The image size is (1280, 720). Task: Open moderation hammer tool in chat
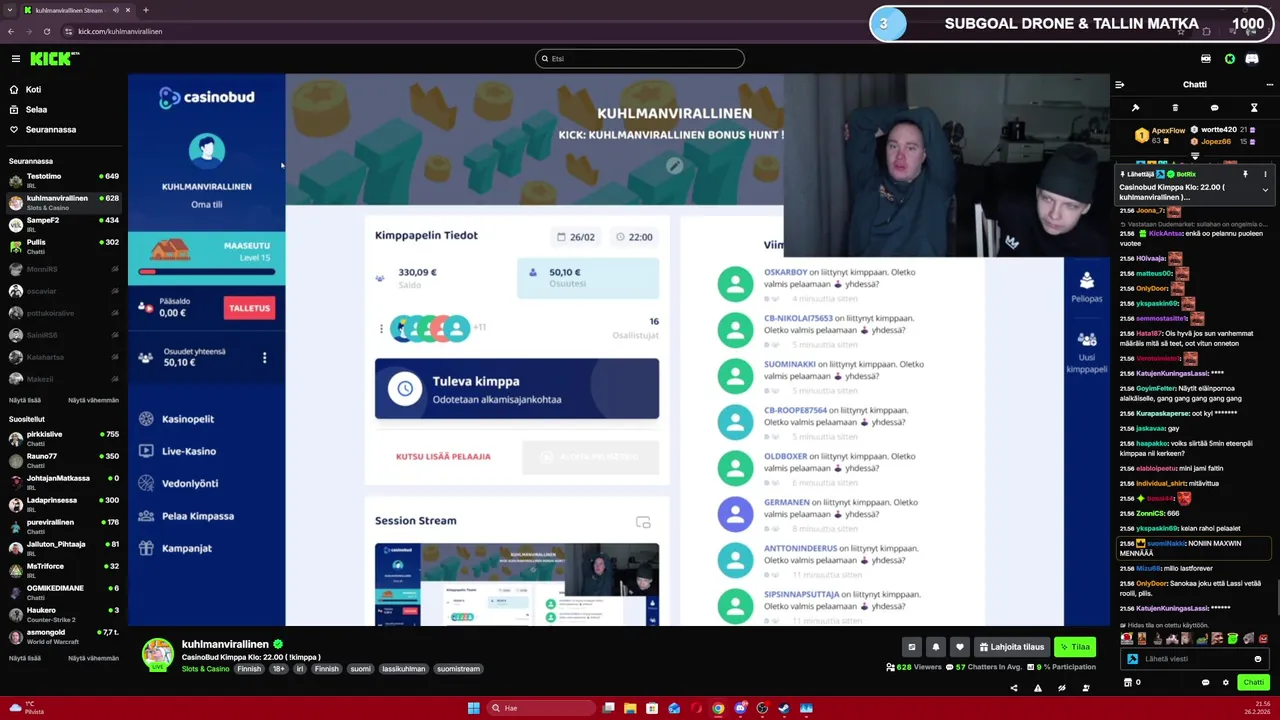[x=1135, y=108]
